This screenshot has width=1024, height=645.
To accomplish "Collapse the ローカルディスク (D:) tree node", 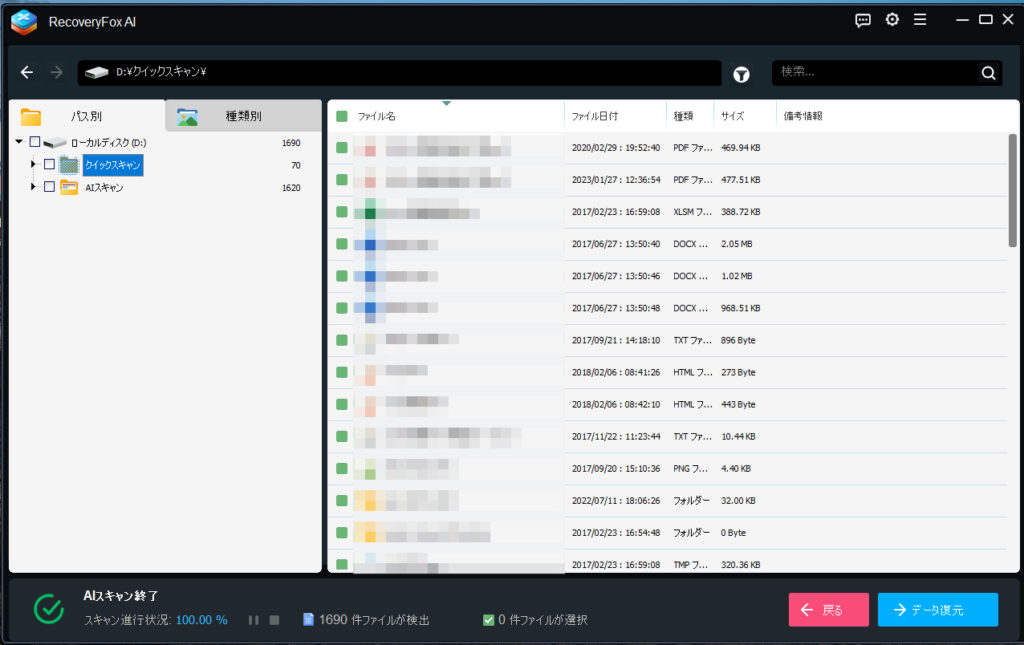I will click(x=20, y=142).
